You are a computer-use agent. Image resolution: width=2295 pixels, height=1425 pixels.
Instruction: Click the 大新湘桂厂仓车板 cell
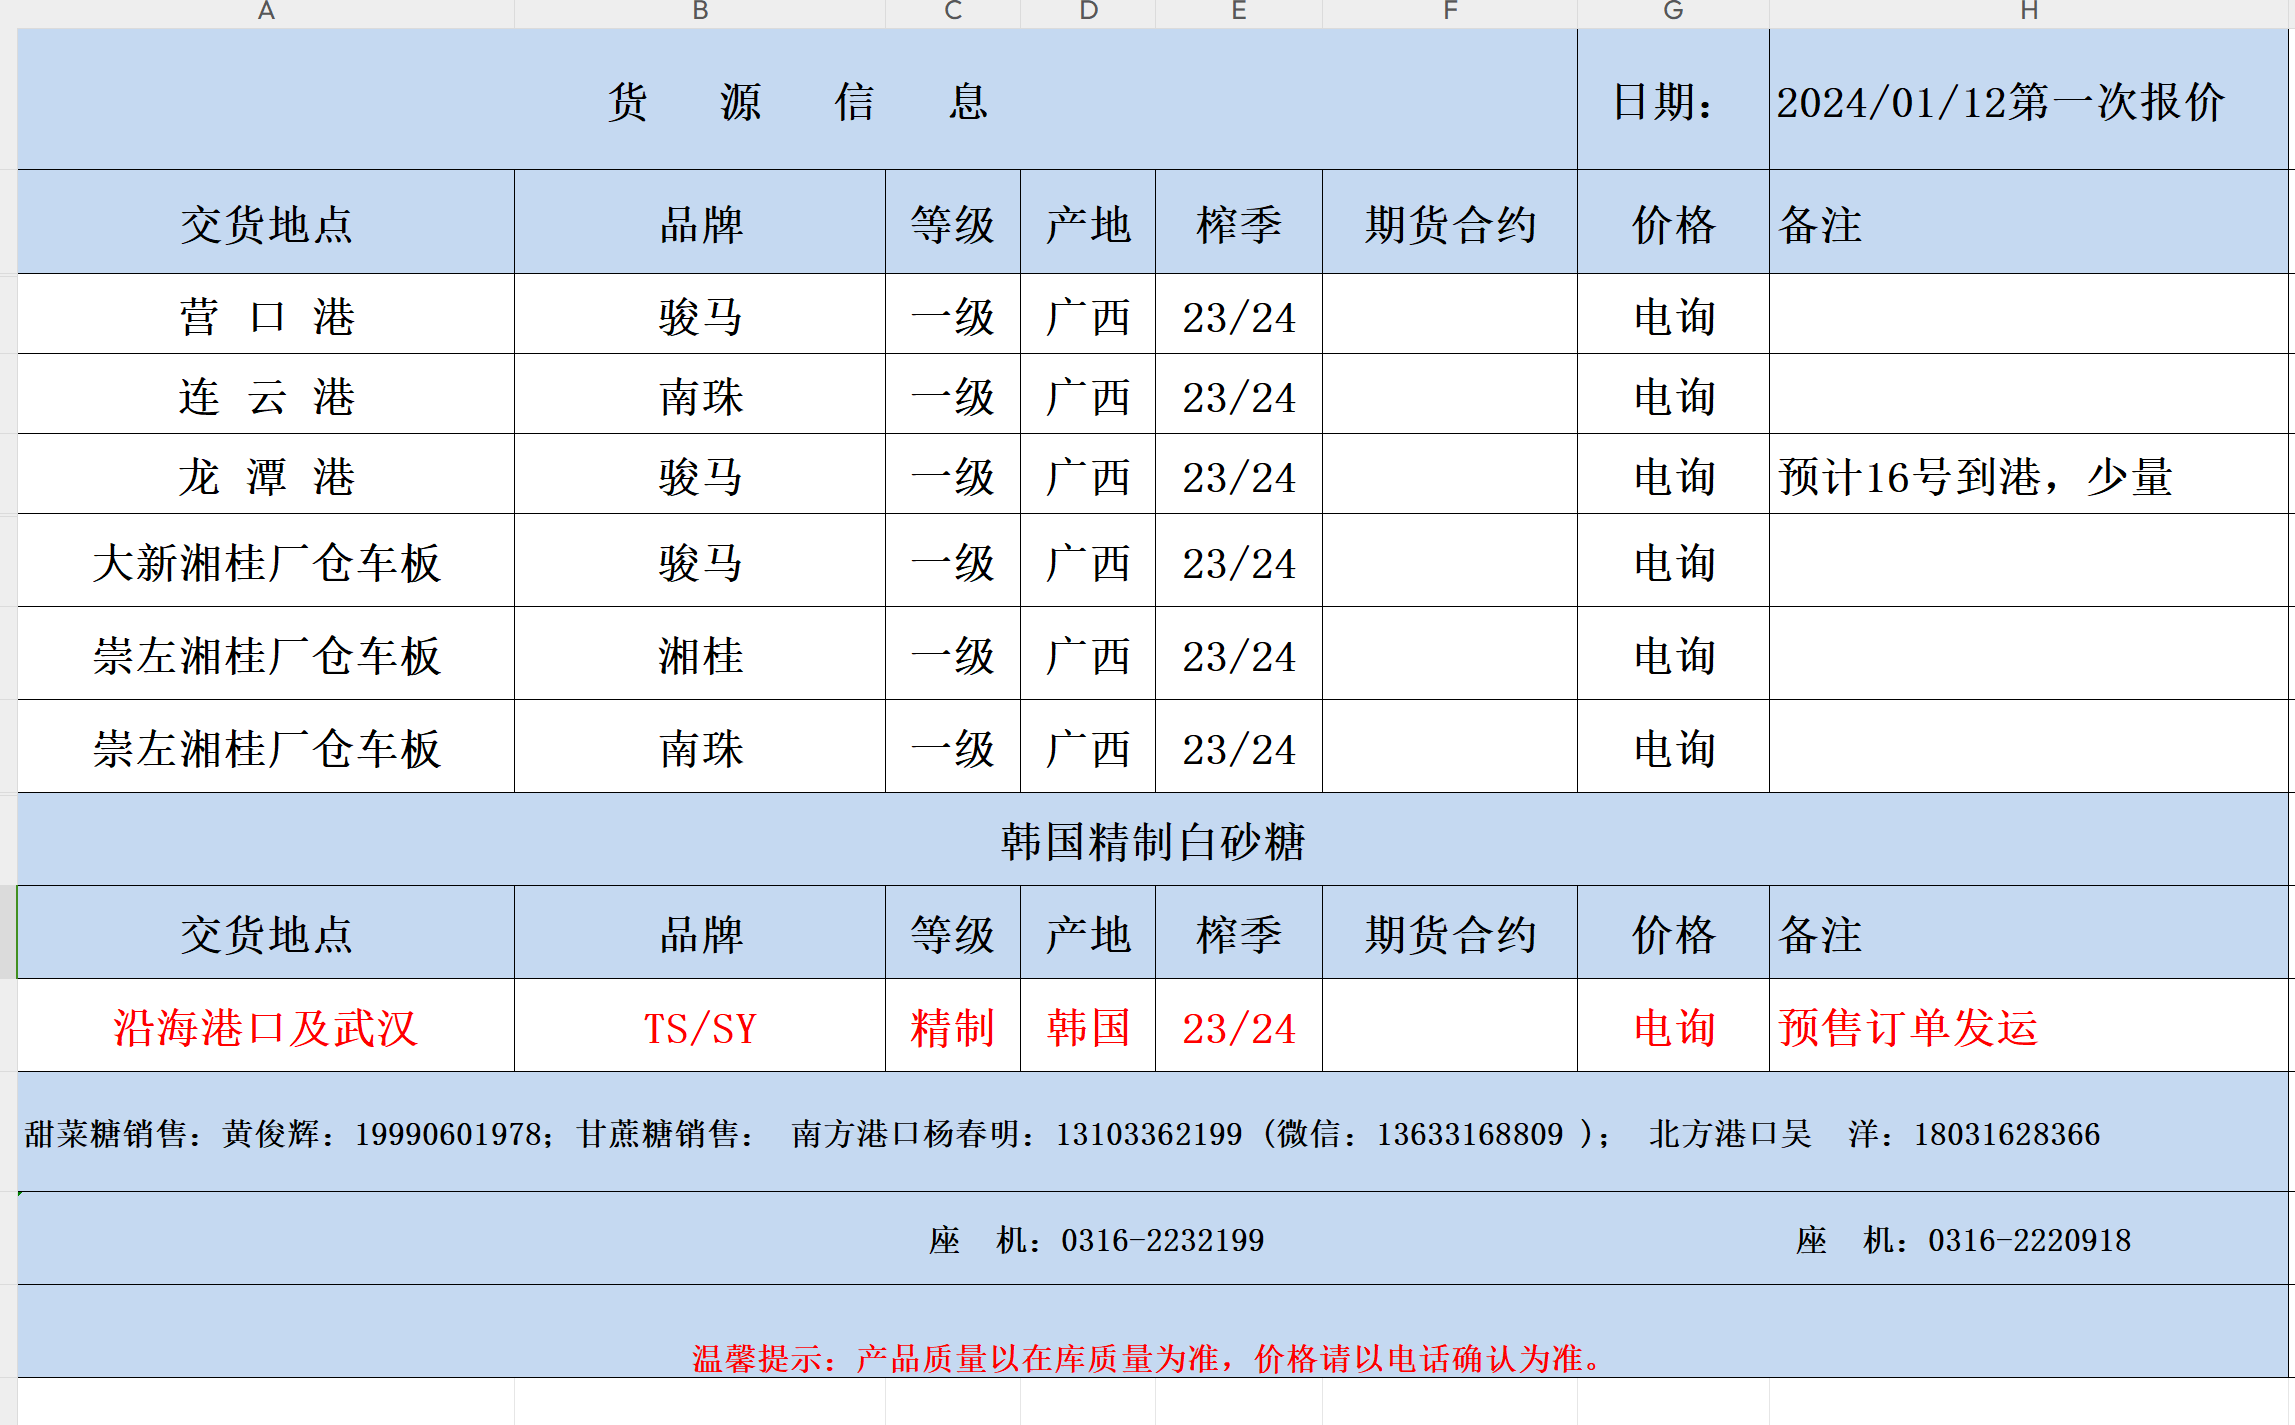click(266, 563)
